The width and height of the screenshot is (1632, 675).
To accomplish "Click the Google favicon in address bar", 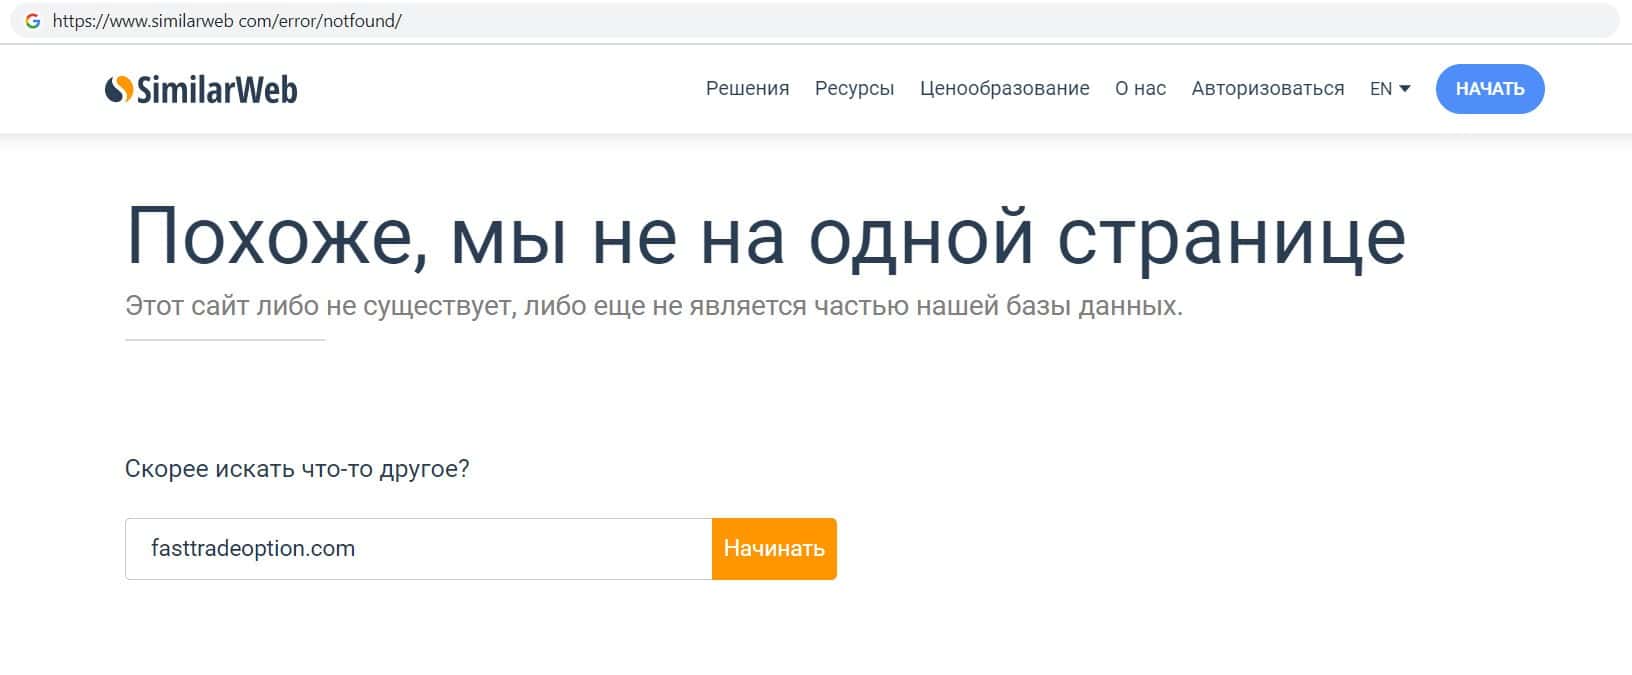I will pyautogui.click(x=33, y=21).
